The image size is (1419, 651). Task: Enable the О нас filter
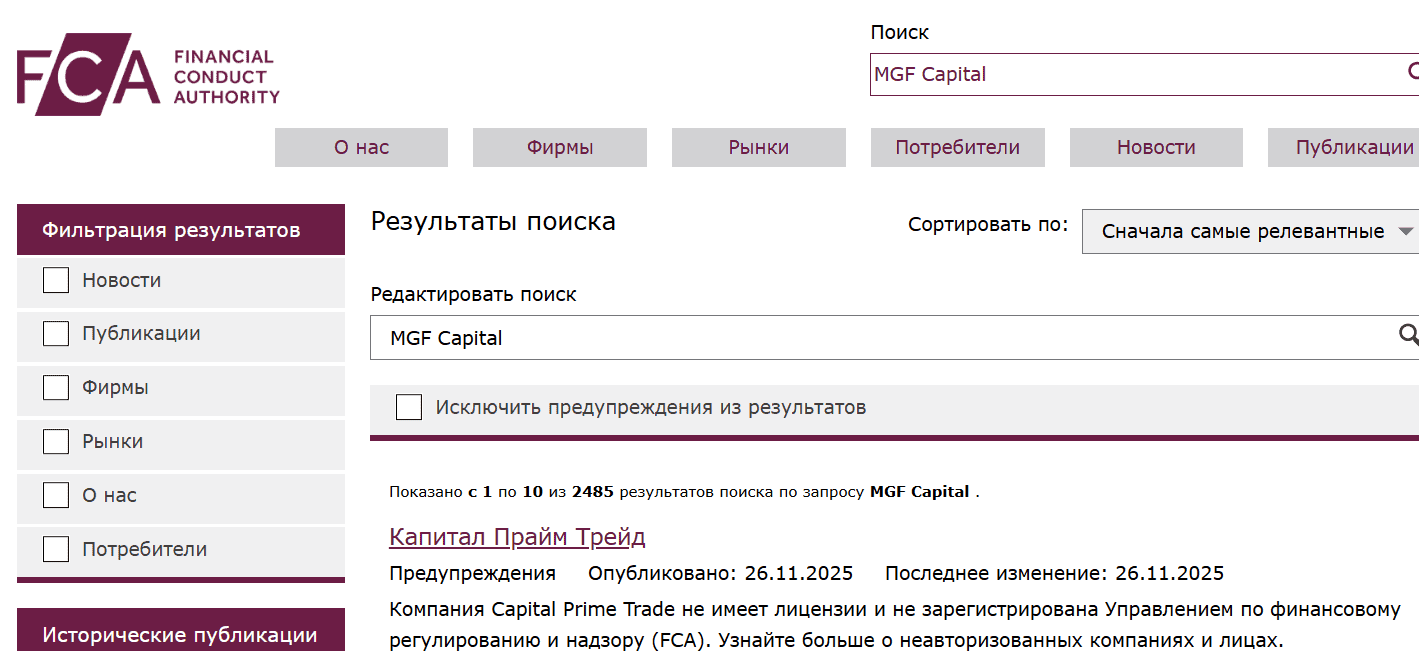coord(55,496)
